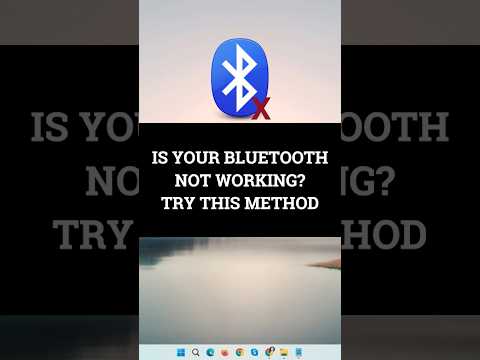Click the taskbar Search magnifier icon
Image resolution: width=480 pixels, height=360 pixels.
pyautogui.click(x=196, y=352)
